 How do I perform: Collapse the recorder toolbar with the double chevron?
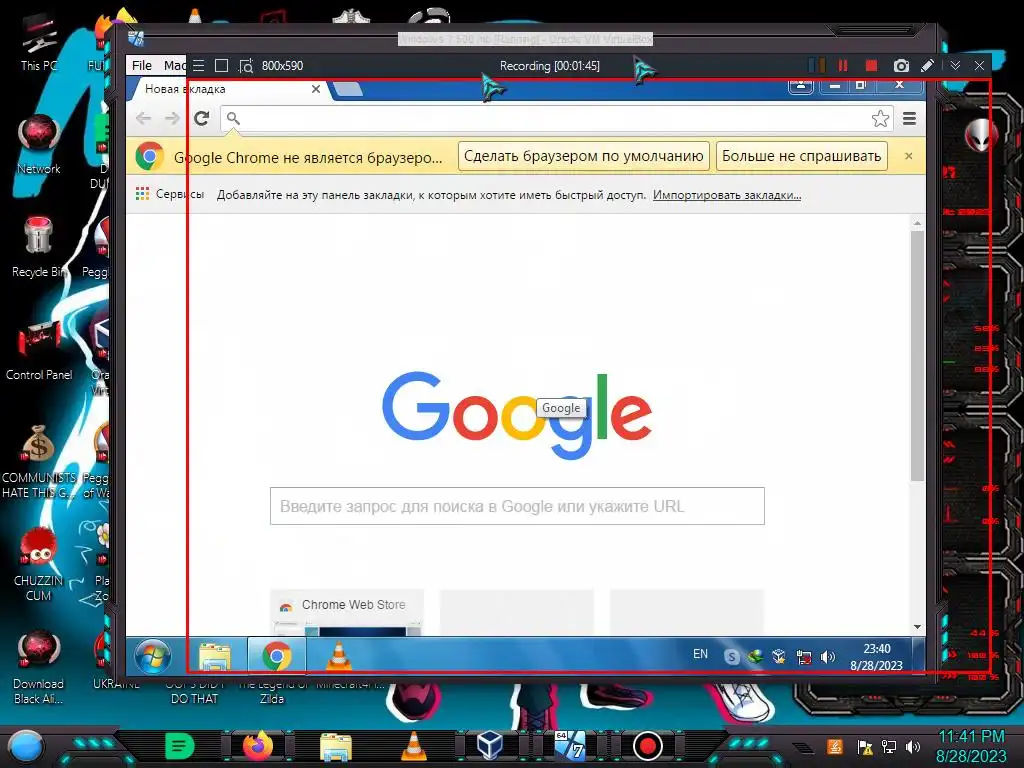click(955, 65)
